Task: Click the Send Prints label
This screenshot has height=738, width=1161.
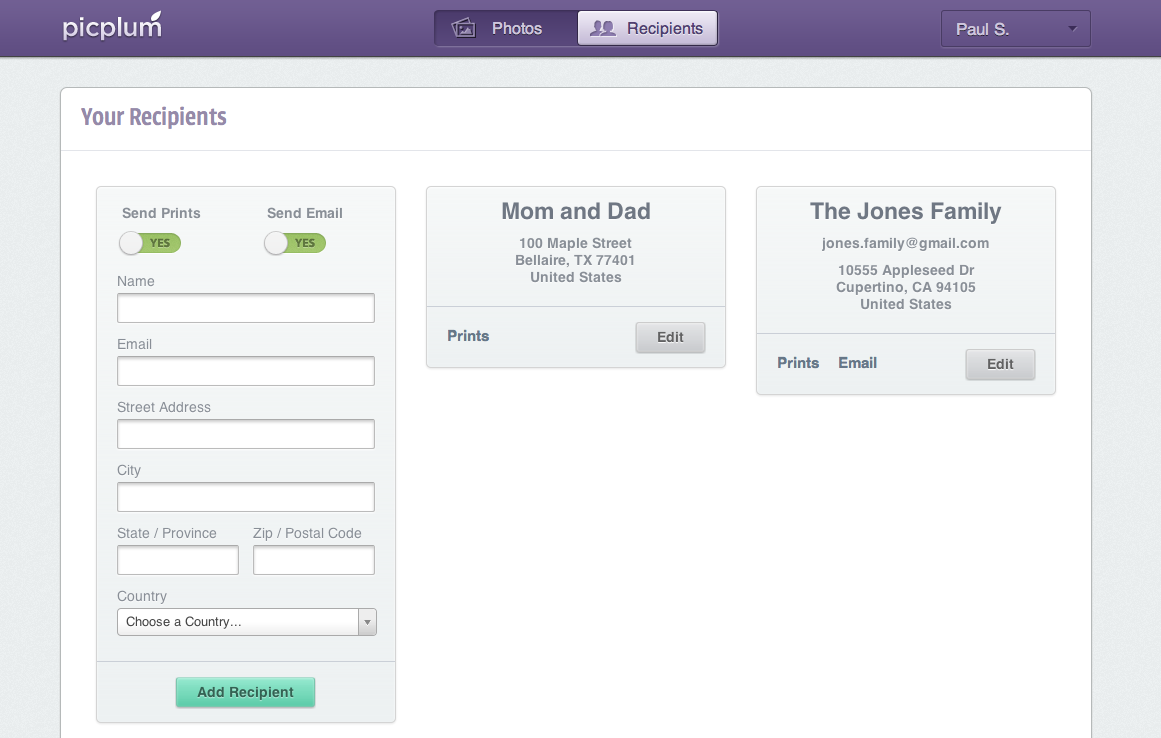Action: pos(161,213)
